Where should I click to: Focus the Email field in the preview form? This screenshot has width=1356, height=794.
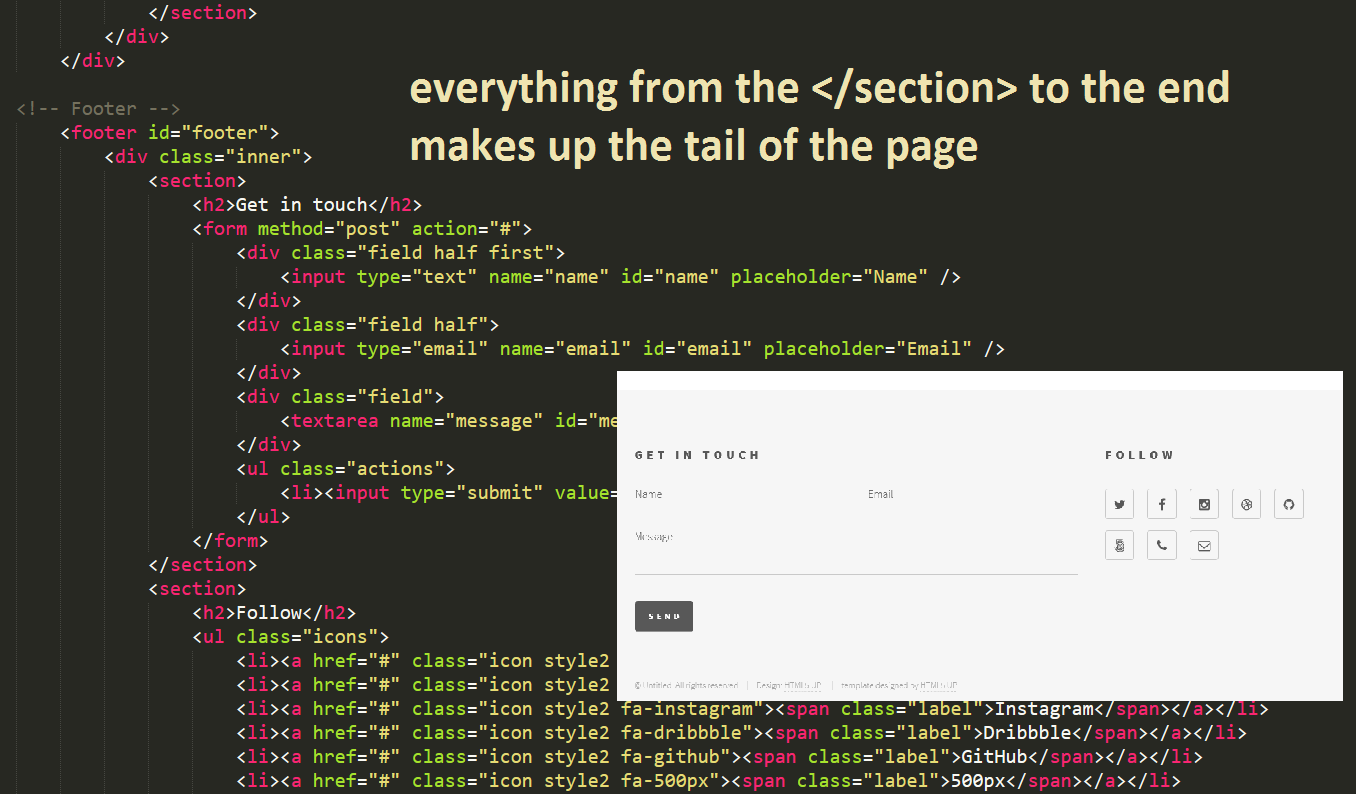972,494
